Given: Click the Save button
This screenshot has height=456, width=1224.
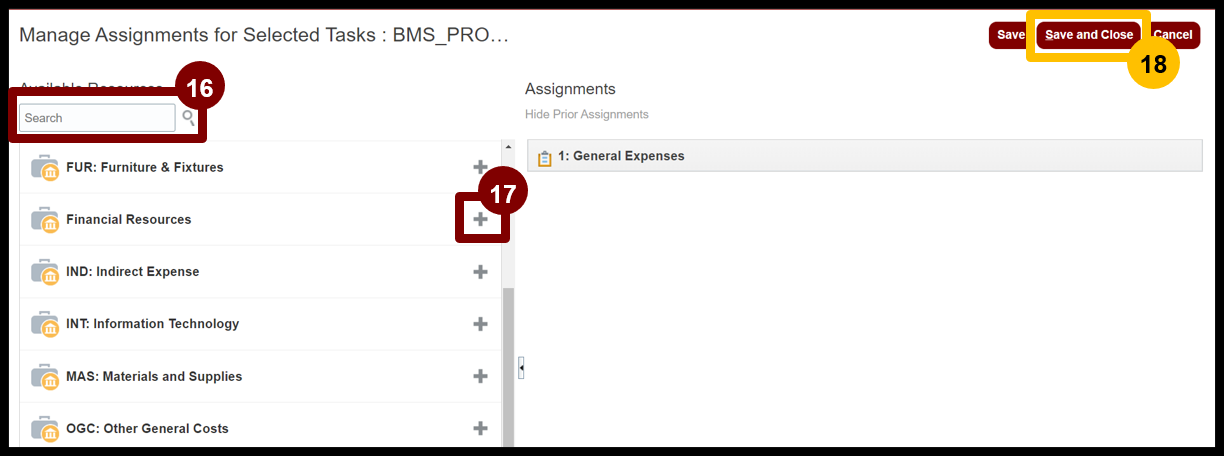Looking at the screenshot, I should (x=1009, y=35).
